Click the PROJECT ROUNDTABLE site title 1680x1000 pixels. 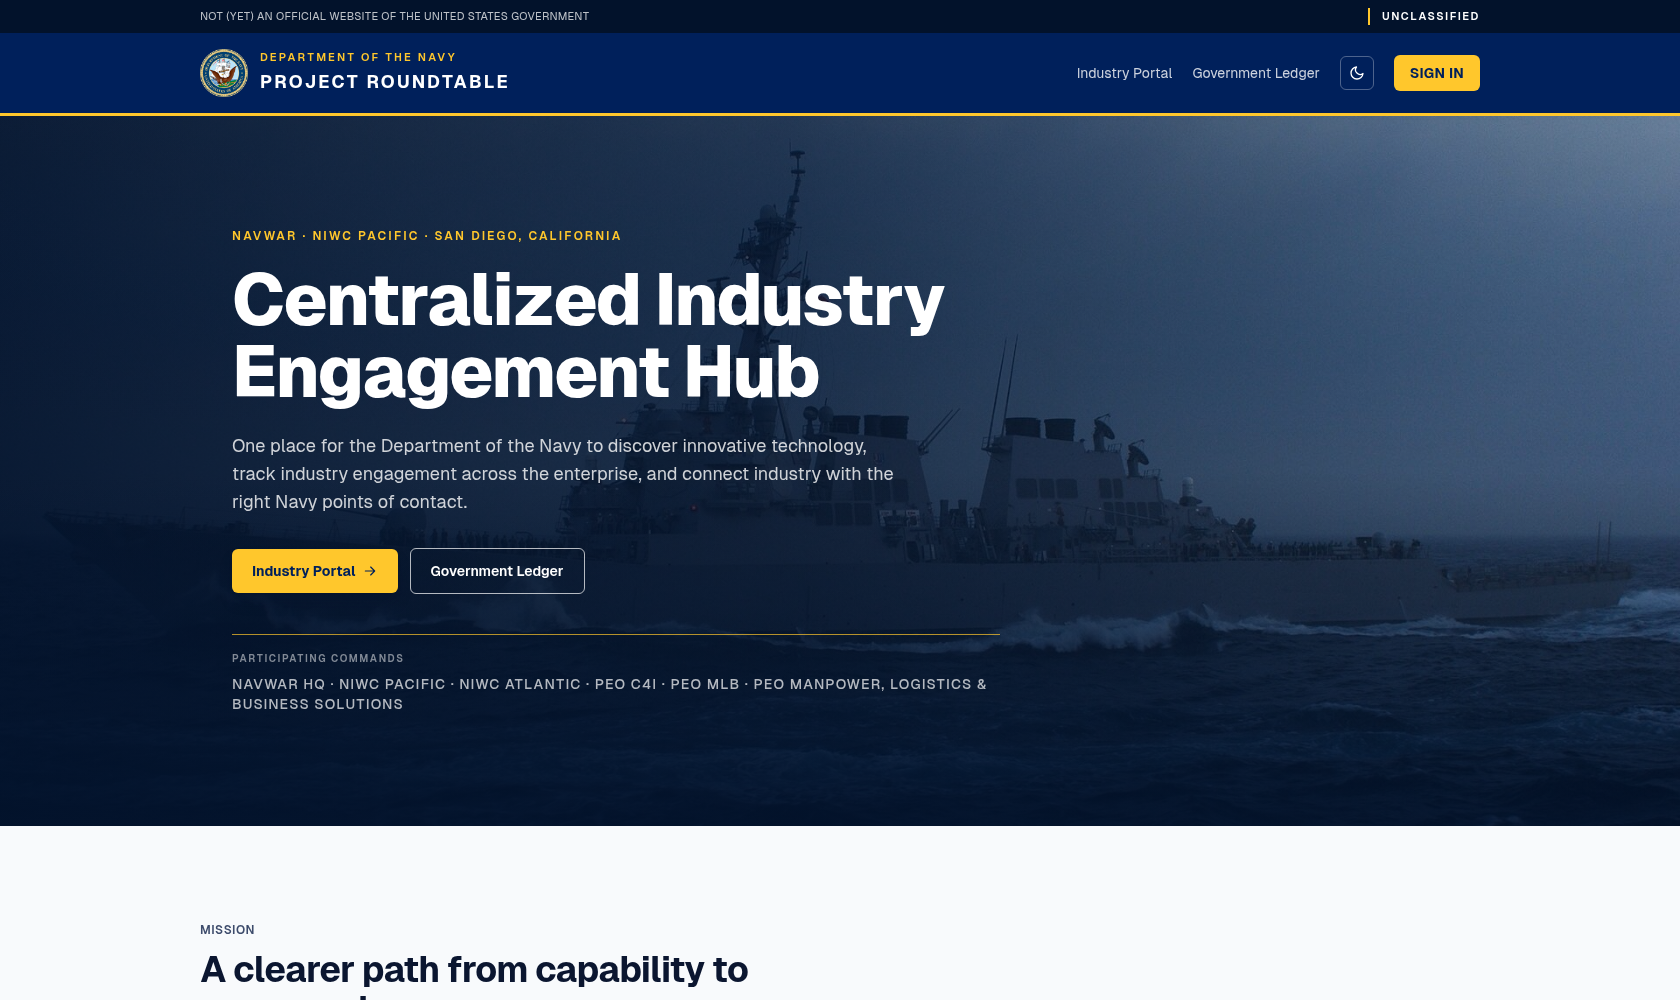pyautogui.click(x=384, y=82)
